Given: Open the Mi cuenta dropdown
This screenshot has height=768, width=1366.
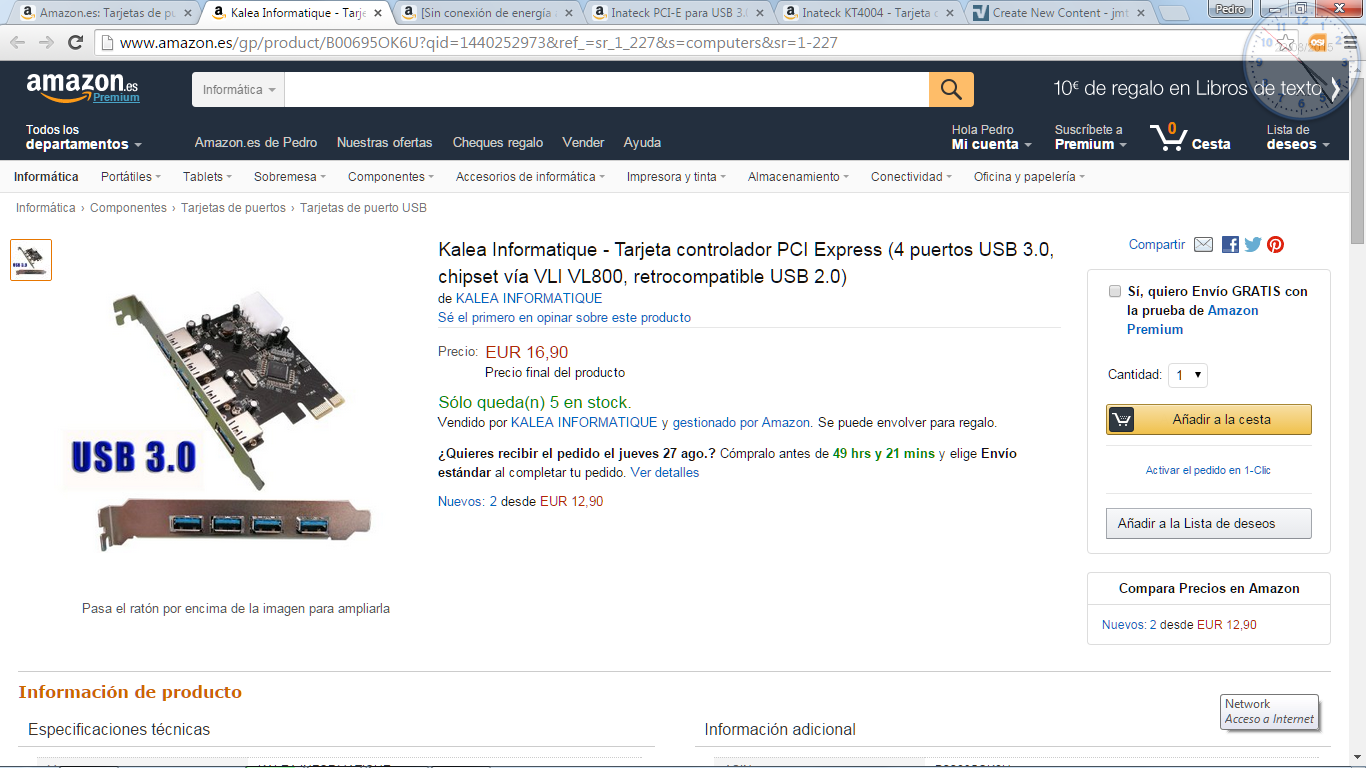Looking at the screenshot, I should (991, 137).
